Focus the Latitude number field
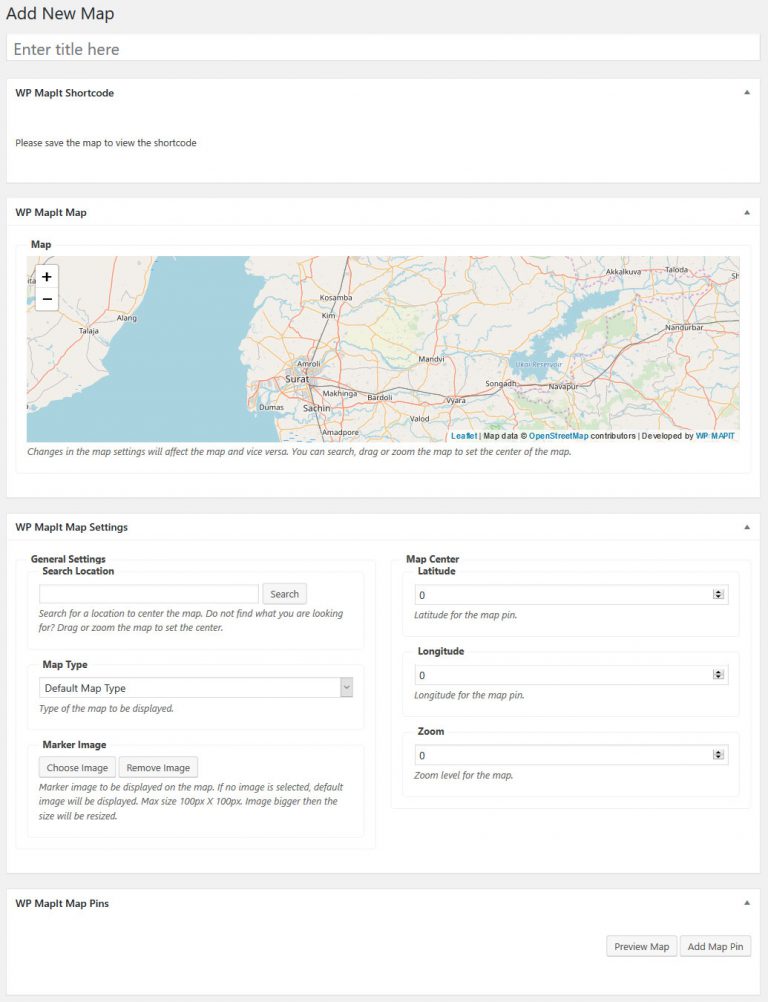 tap(571, 594)
